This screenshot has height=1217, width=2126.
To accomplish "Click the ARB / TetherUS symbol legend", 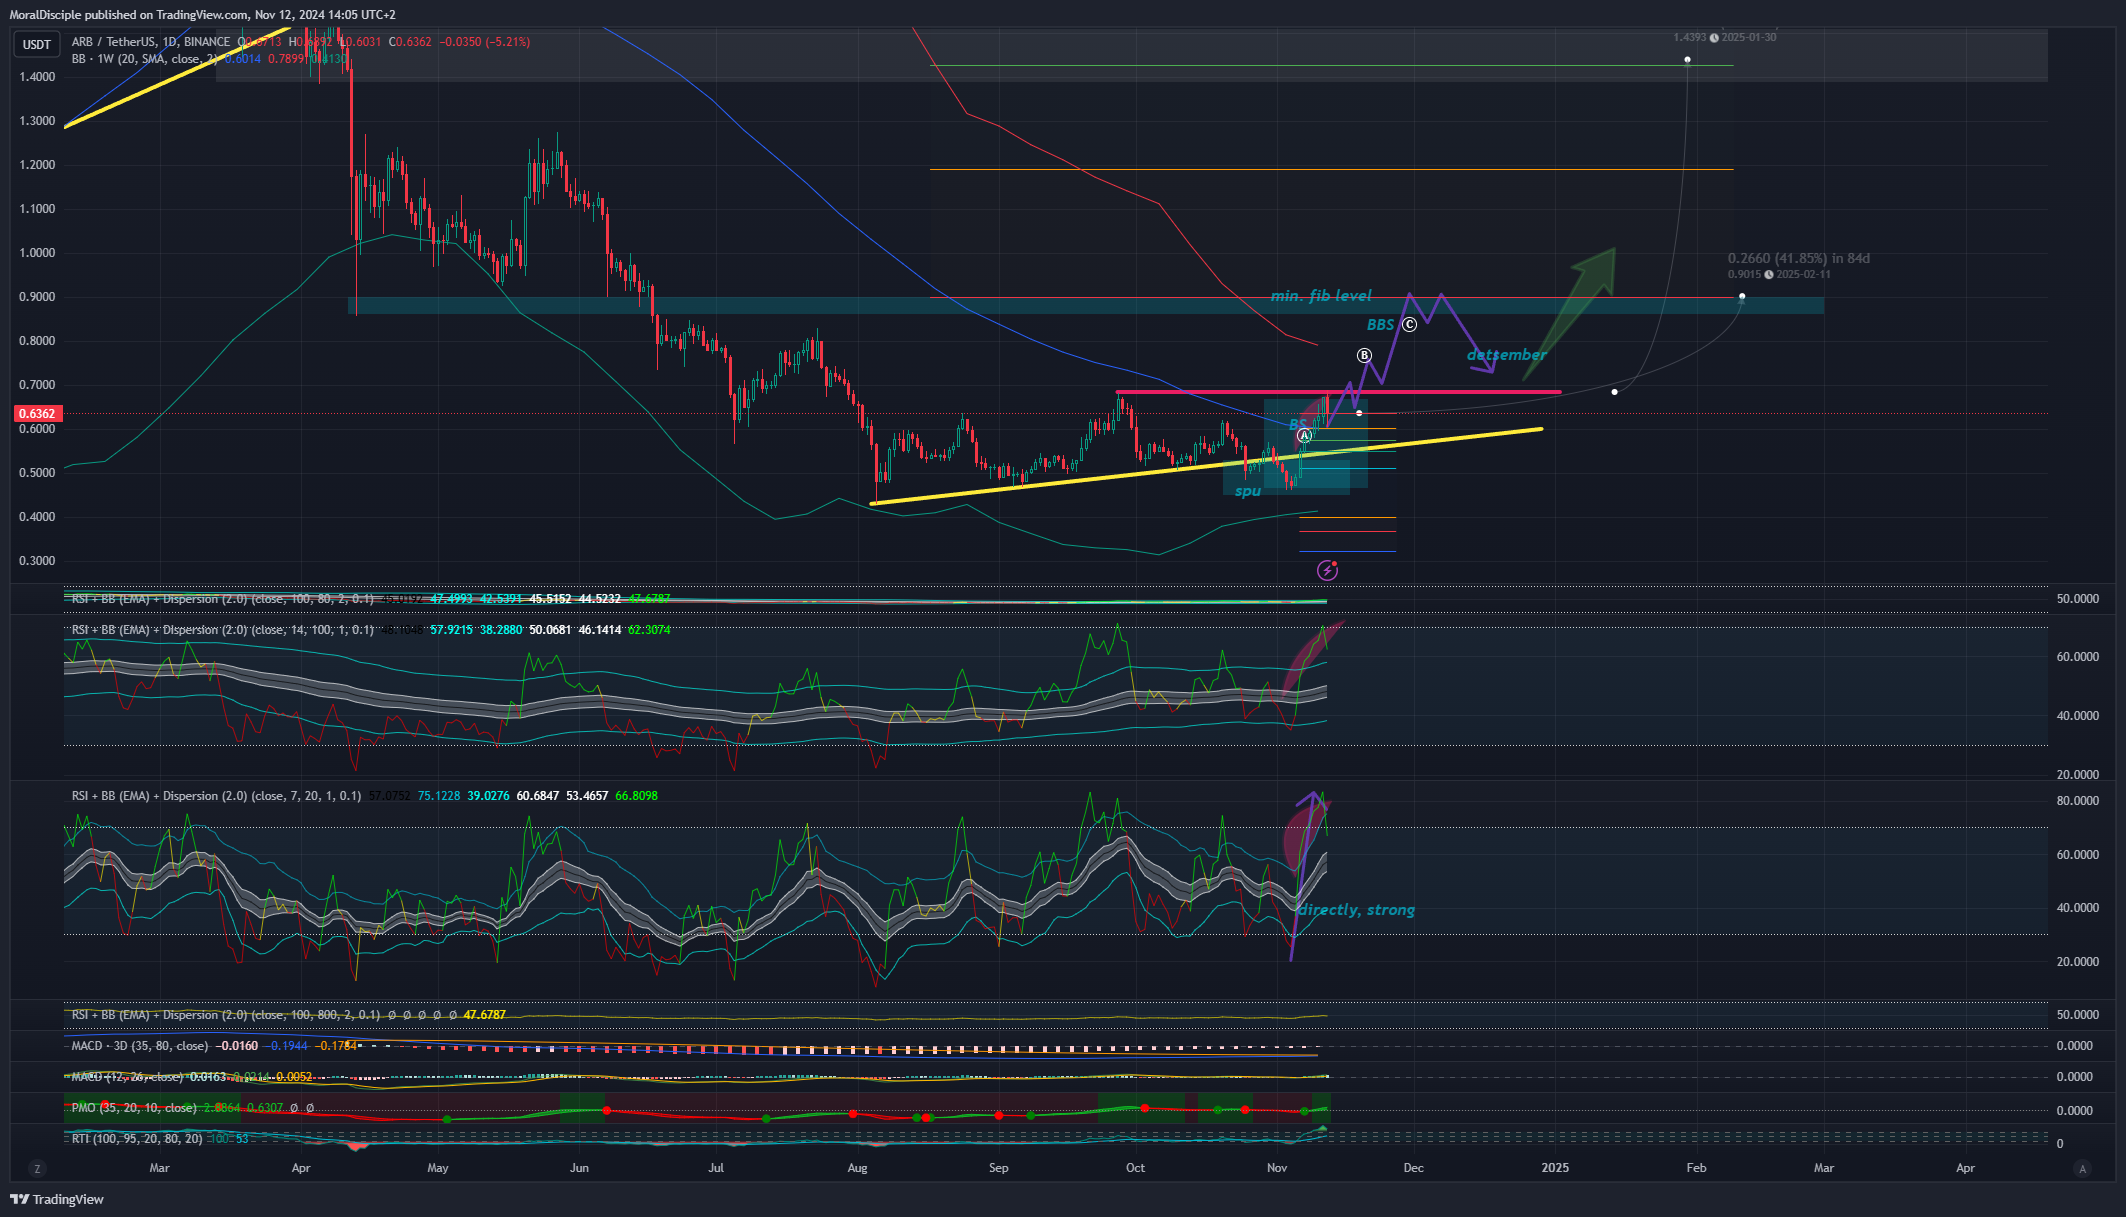I will pos(151,42).
